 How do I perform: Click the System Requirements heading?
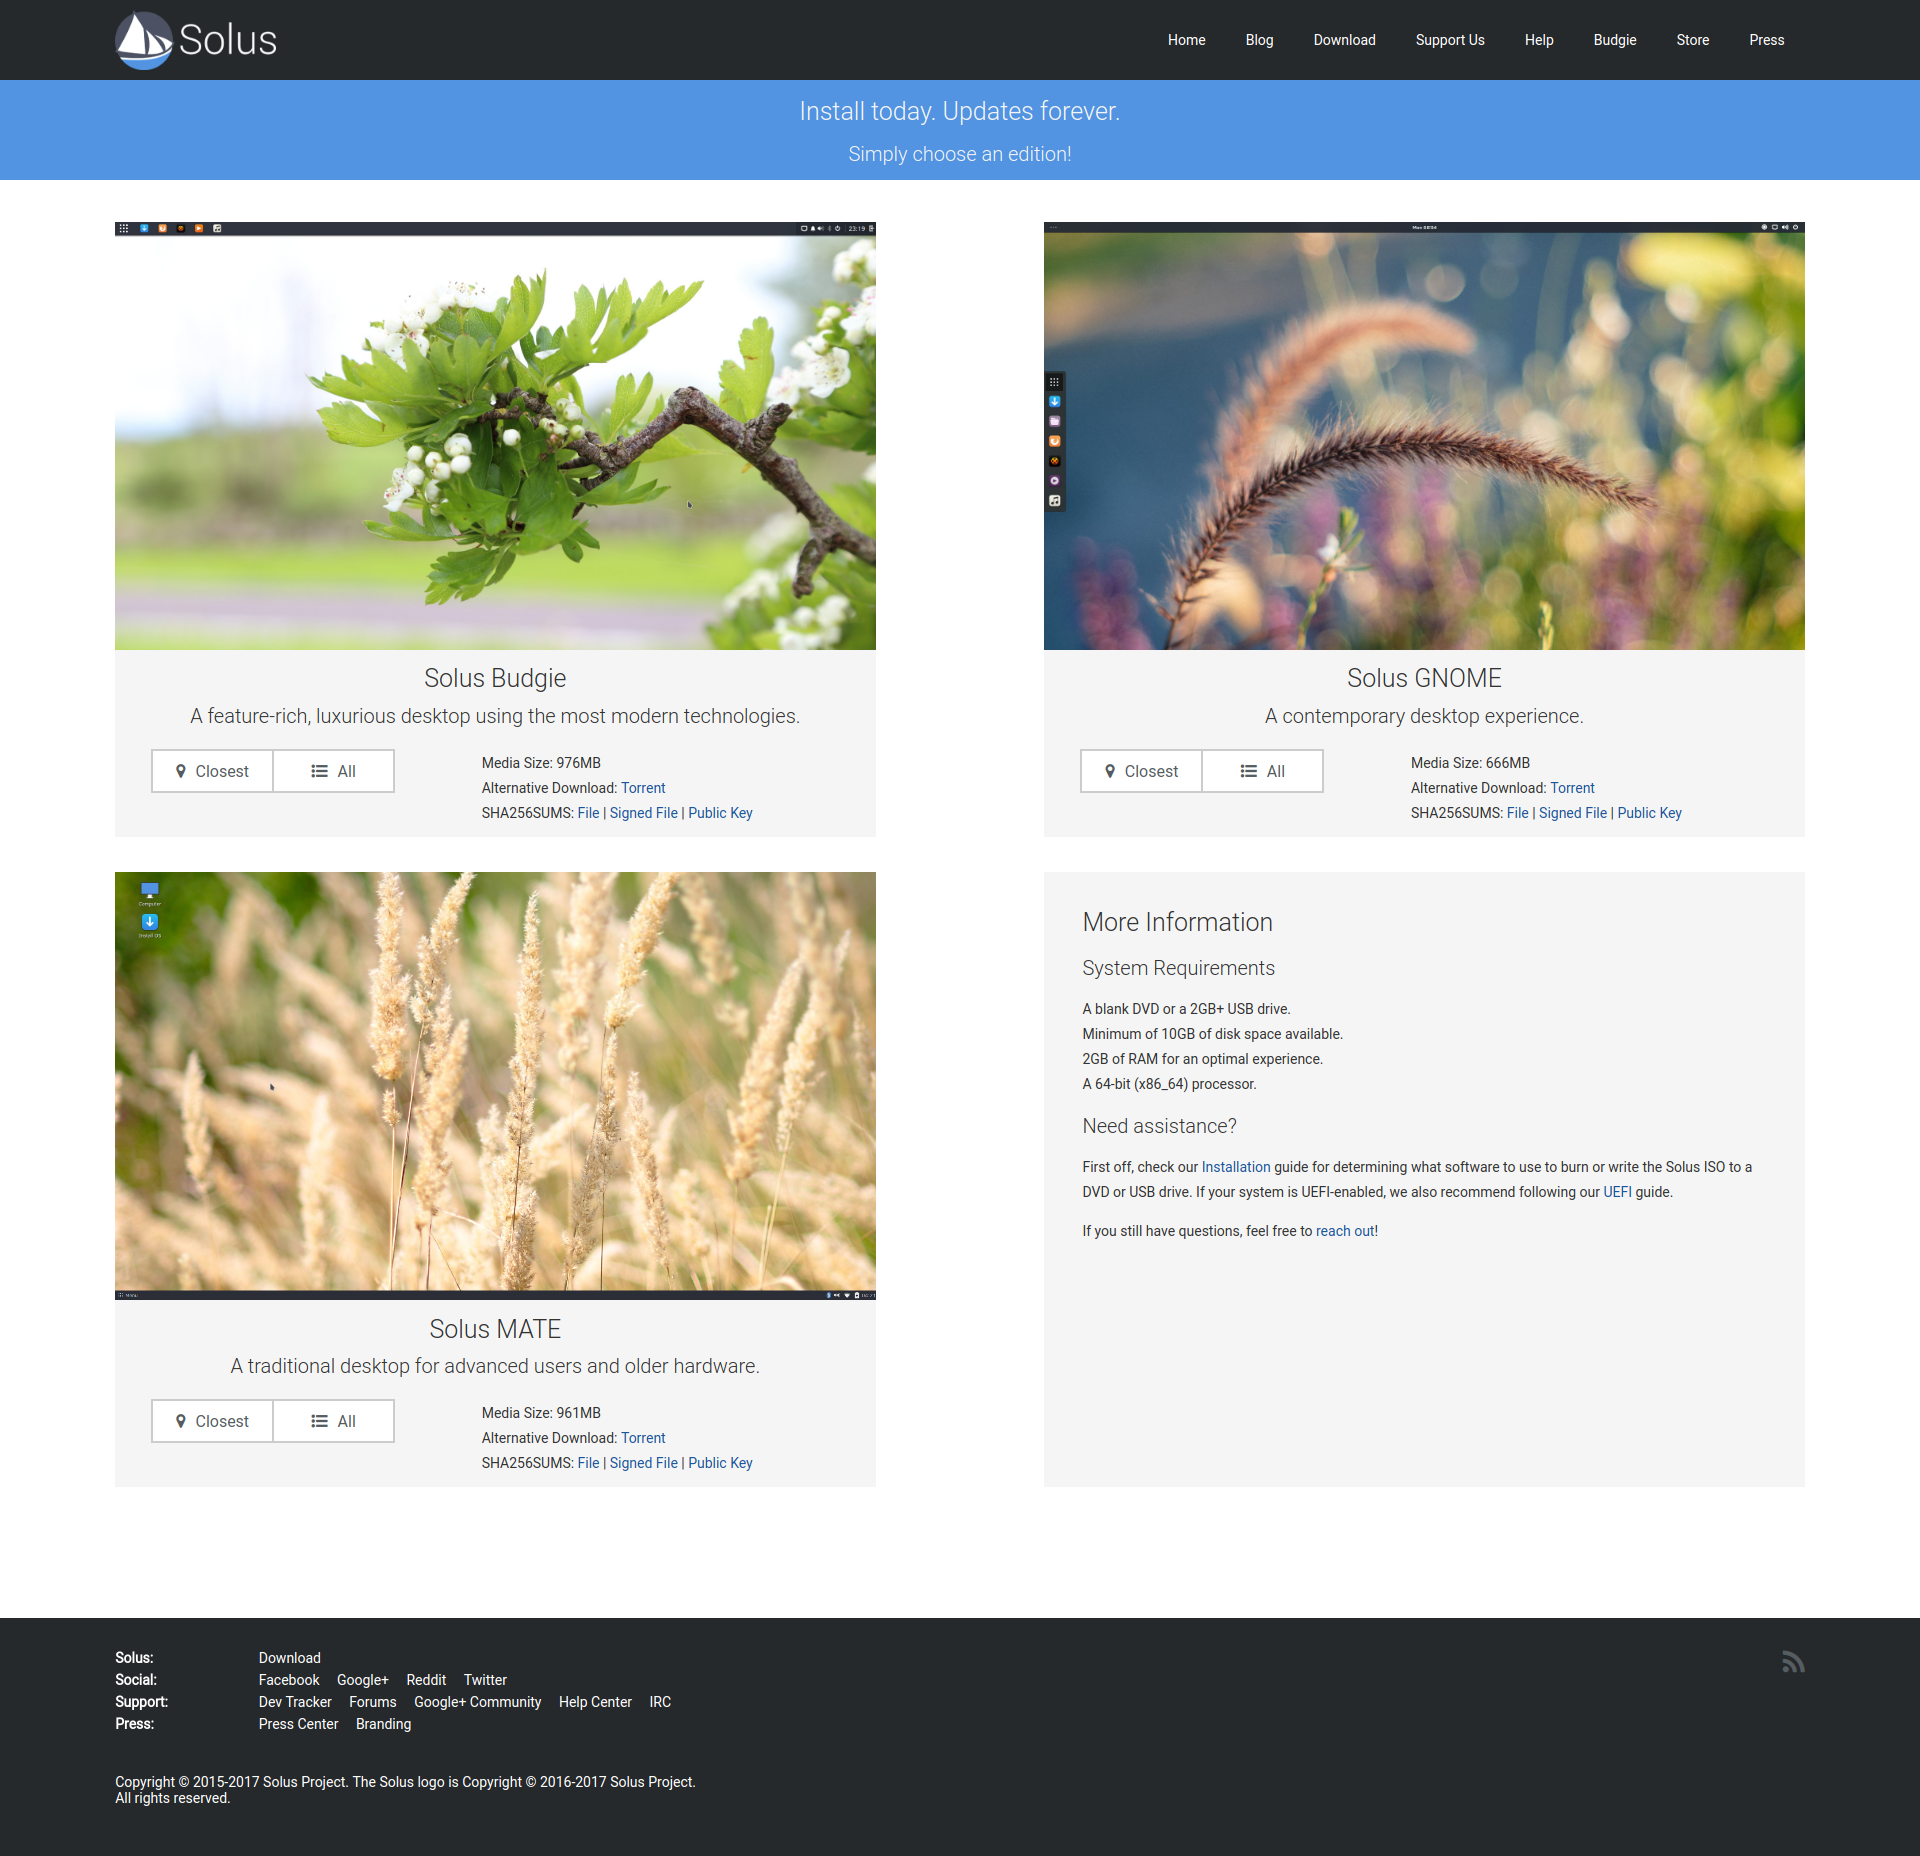point(1178,968)
